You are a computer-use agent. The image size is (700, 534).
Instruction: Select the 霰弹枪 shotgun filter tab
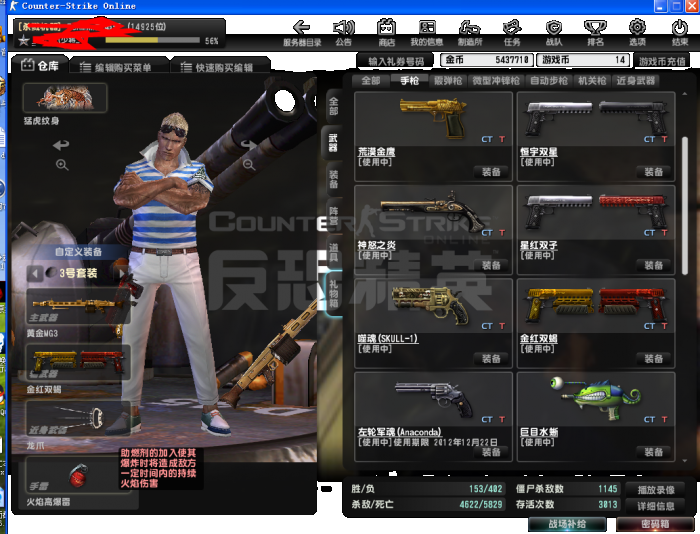(x=448, y=81)
